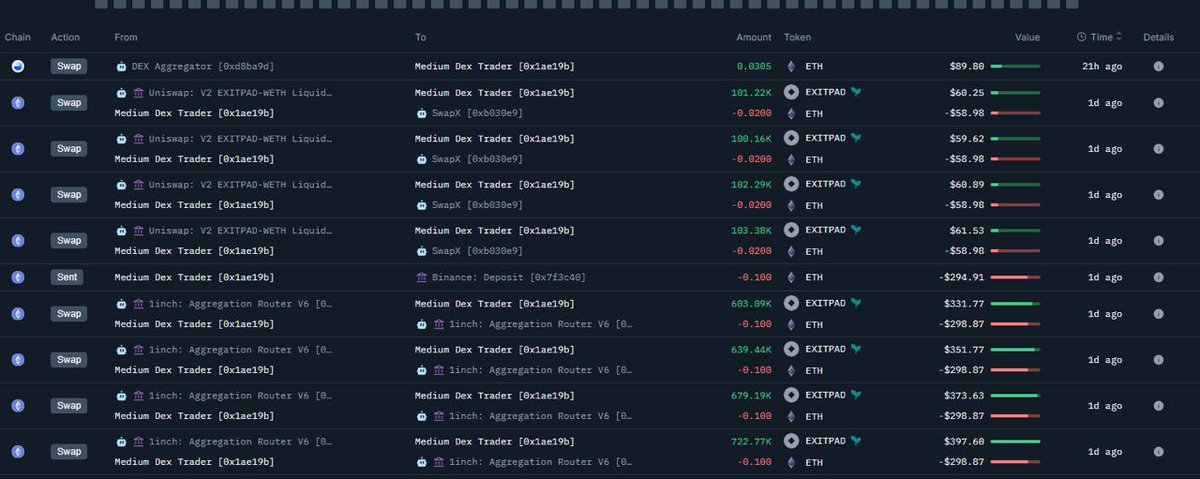Open details info icon for $397.60 swap

pos(1158,451)
